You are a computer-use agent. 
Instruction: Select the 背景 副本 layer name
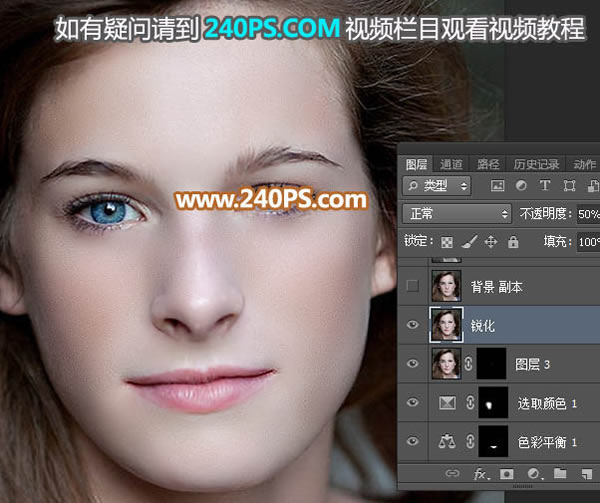496,286
